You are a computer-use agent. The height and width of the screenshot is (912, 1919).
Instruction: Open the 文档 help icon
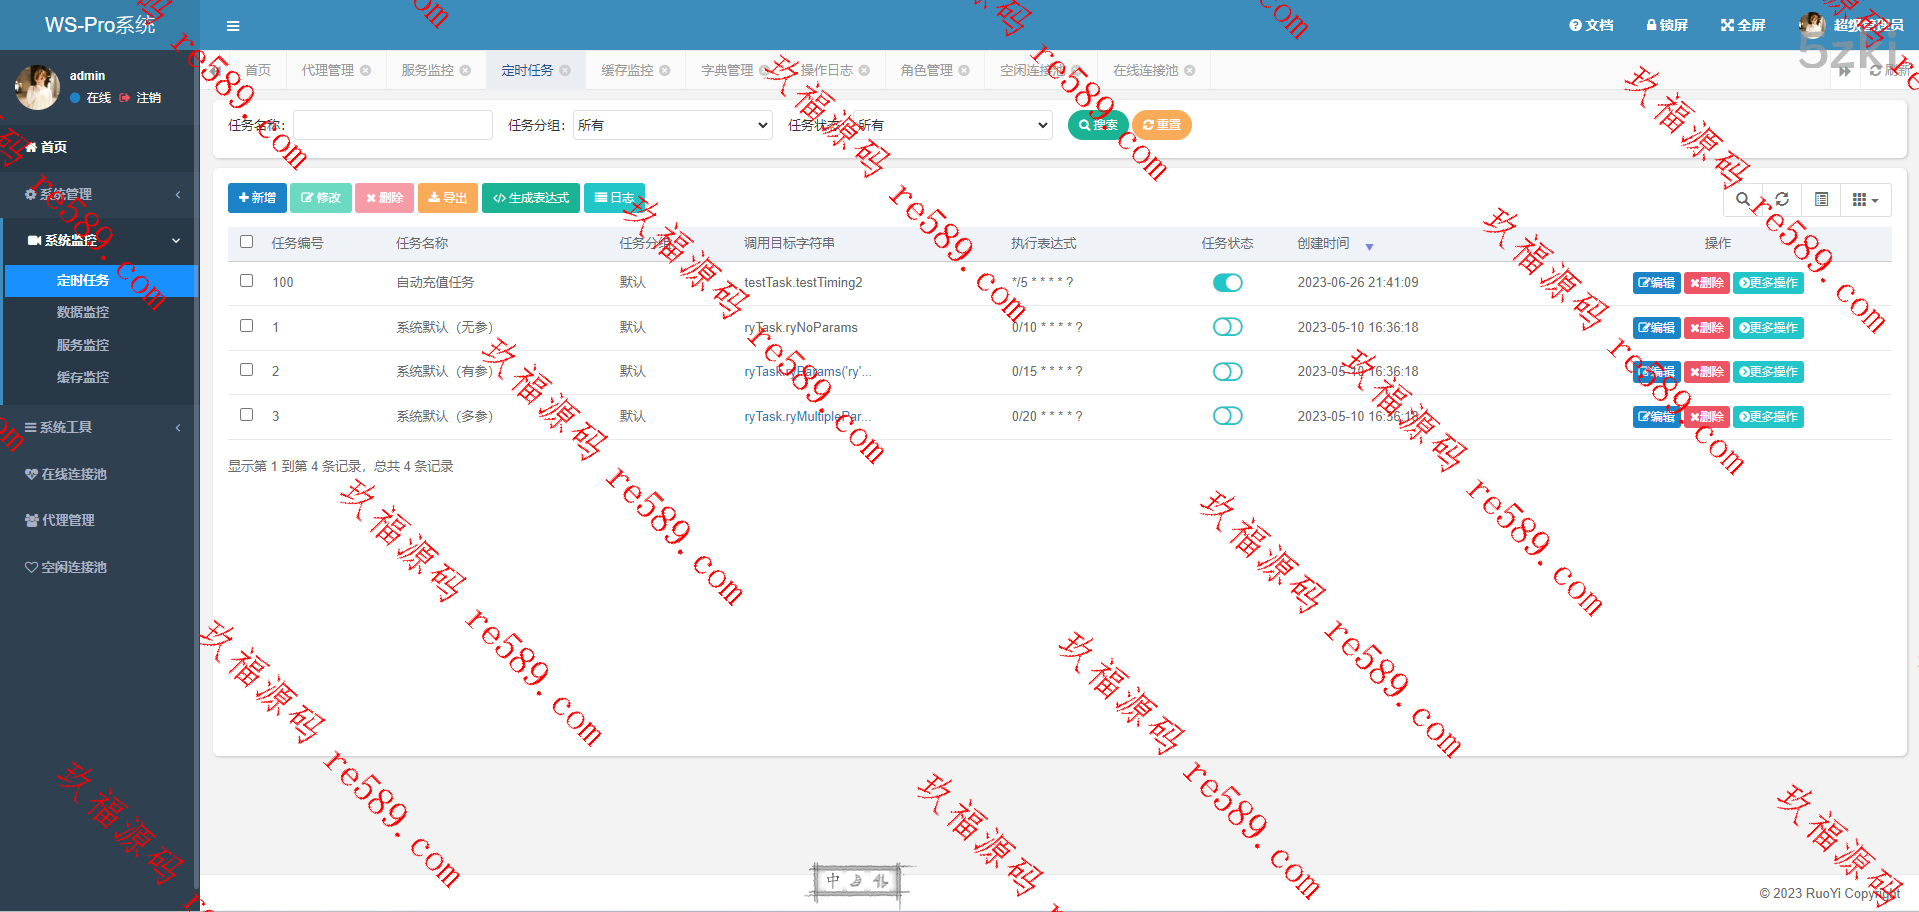coord(1591,25)
